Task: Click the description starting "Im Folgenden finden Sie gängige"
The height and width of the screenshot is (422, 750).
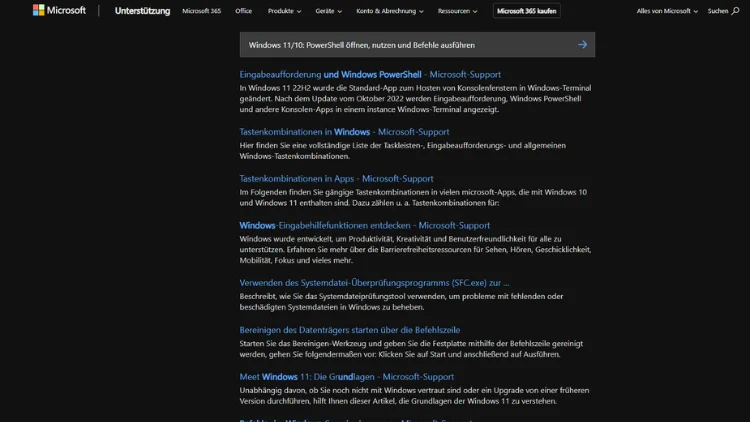Action: [413, 197]
